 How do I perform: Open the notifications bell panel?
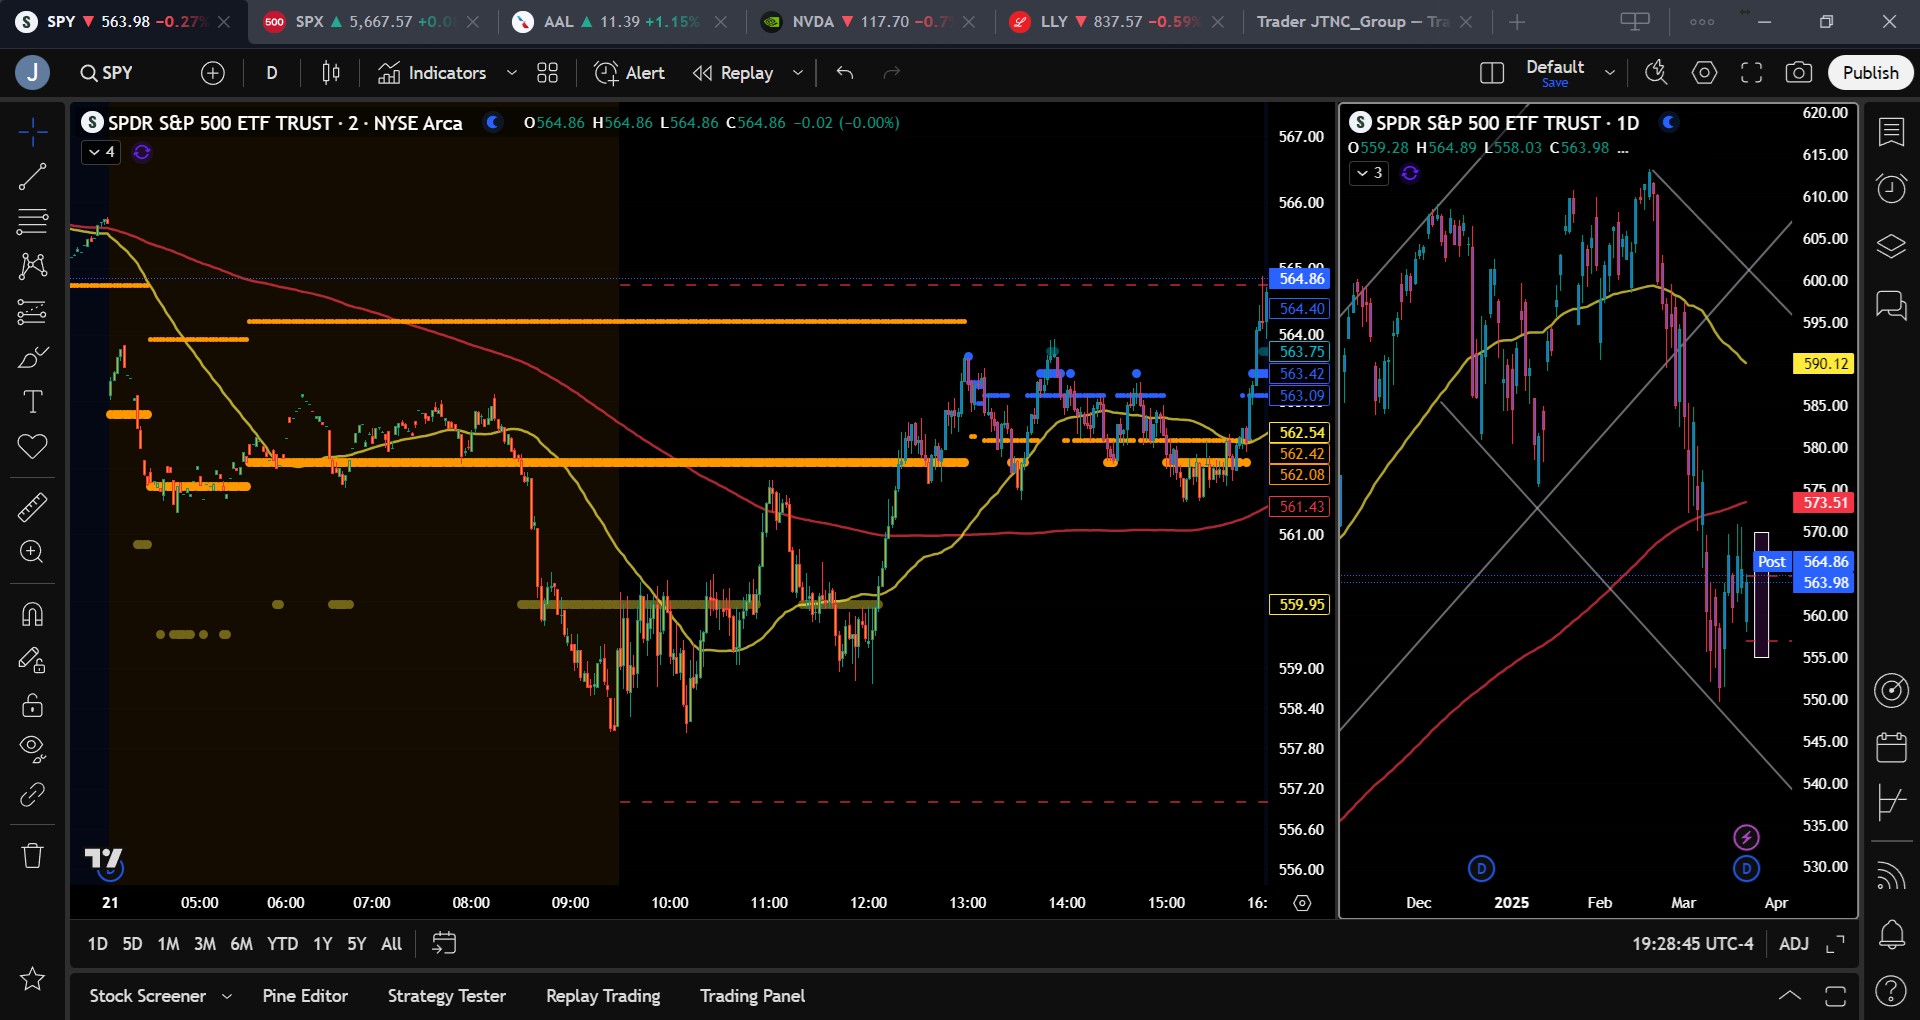[x=1891, y=934]
